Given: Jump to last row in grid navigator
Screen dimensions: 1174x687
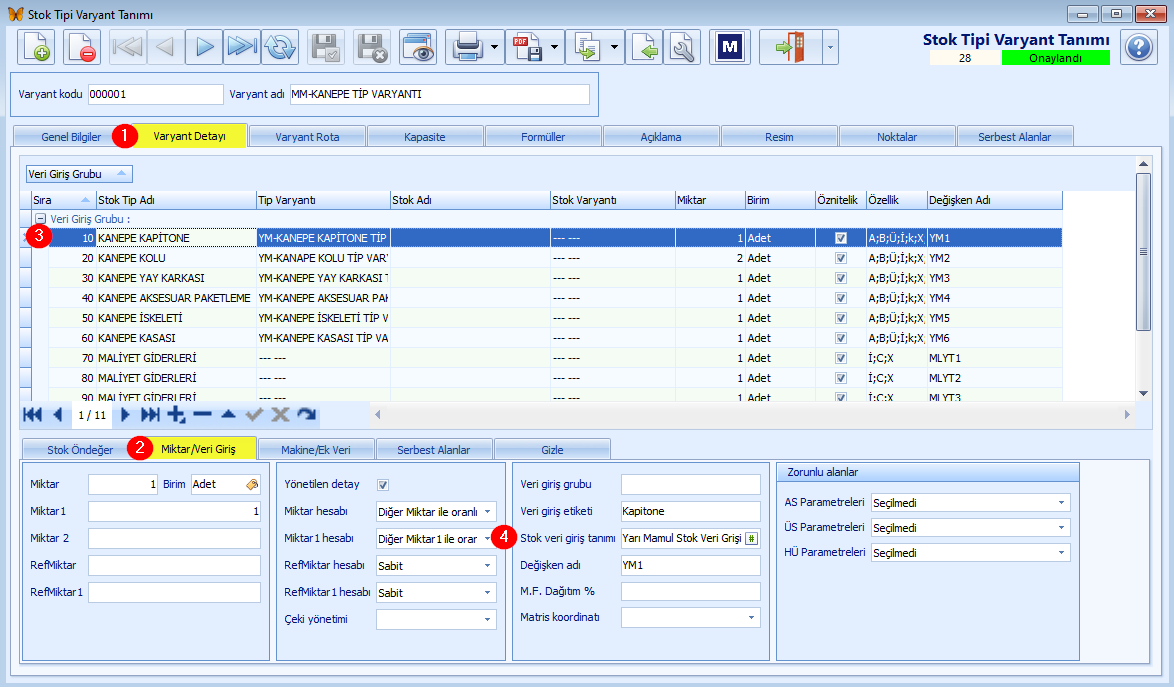Looking at the screenshot, I should coord(150,415).
